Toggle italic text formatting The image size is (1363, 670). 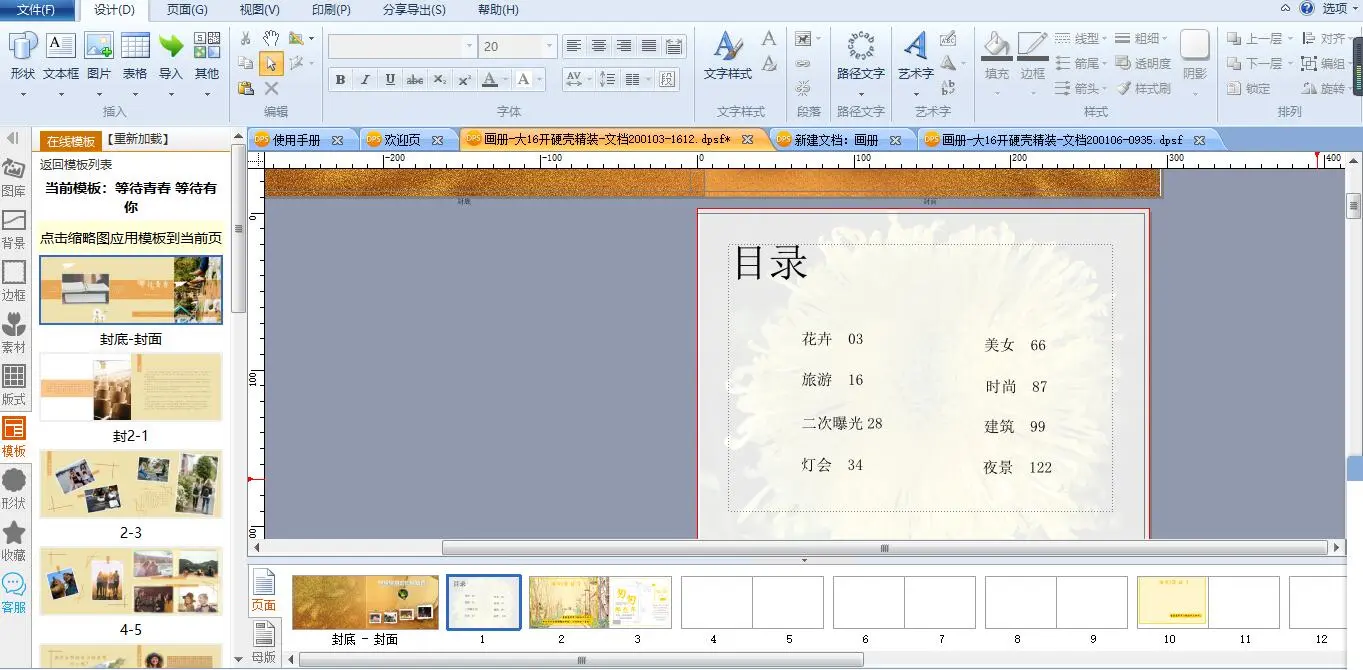click(x=365, y=80)
